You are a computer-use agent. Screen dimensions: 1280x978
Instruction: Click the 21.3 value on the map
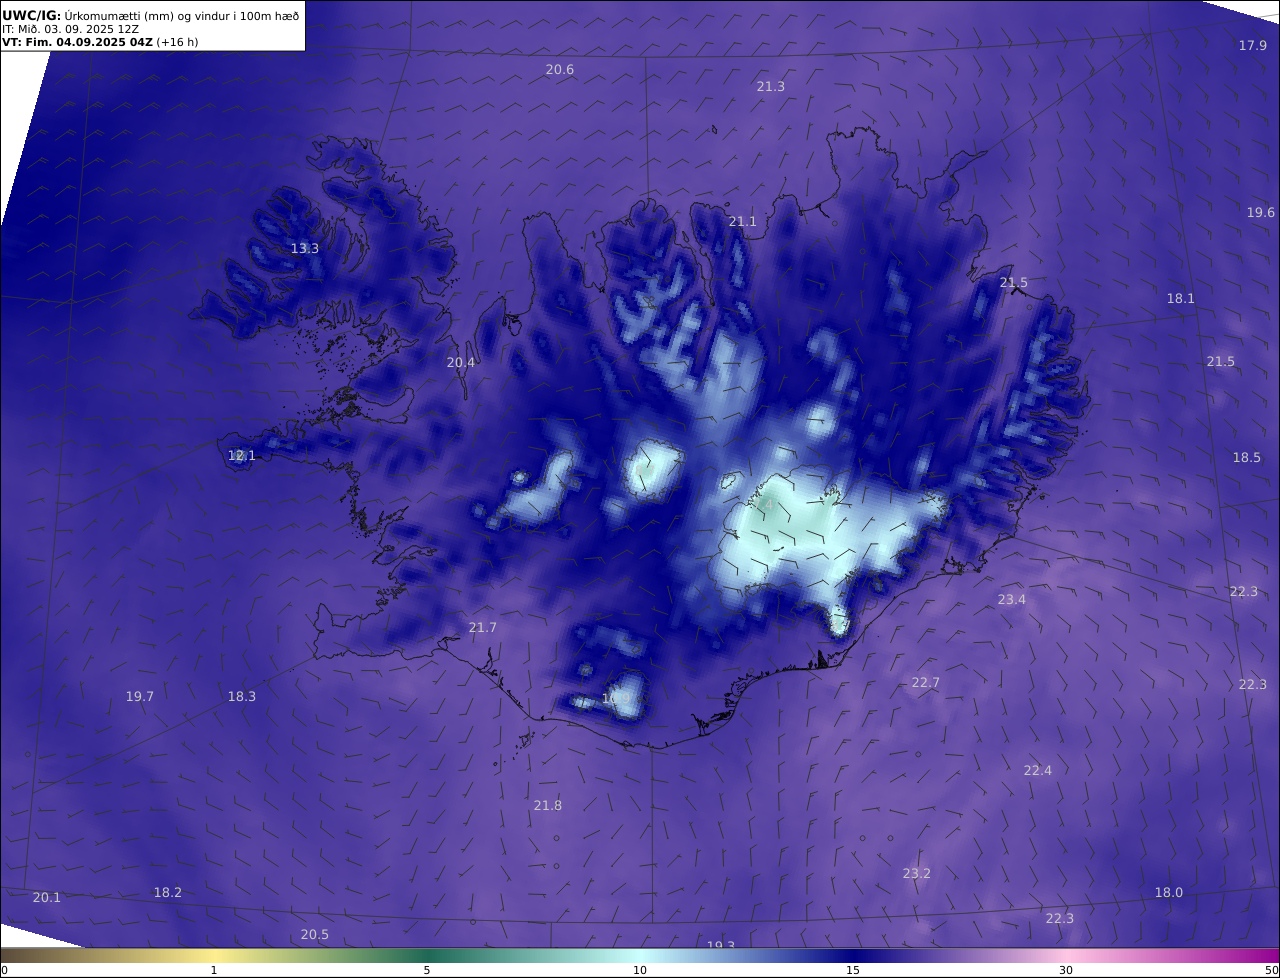pos(770,86)
